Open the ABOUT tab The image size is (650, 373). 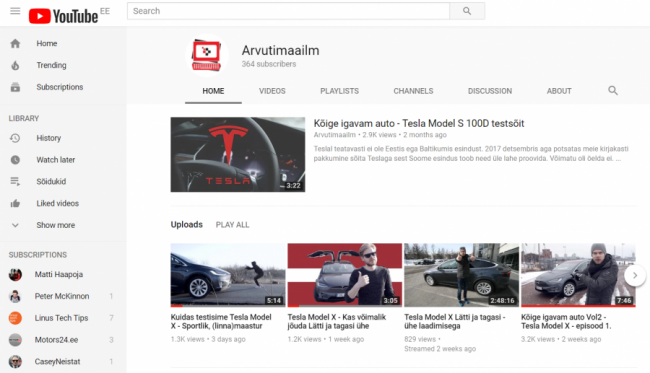click(x=559, y=91)
